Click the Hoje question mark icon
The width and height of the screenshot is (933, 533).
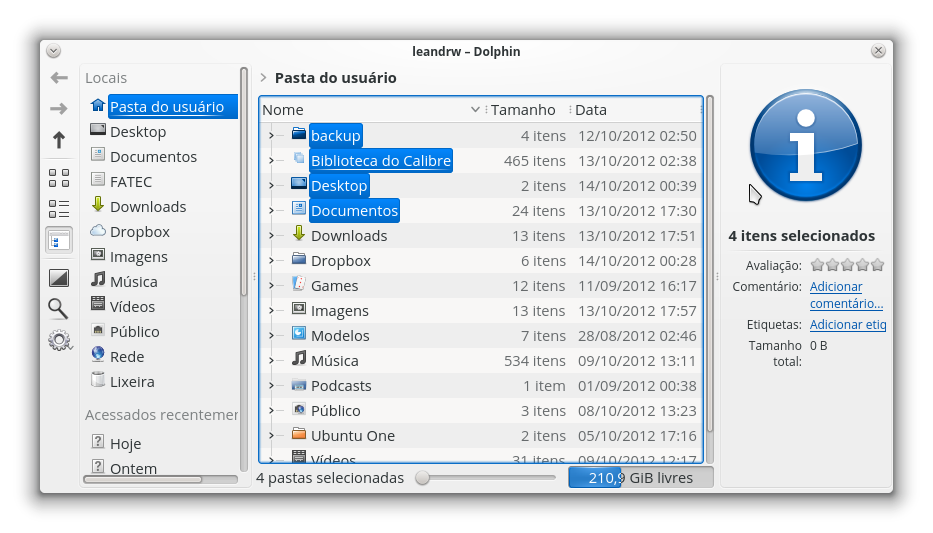(x=98, y=442)
